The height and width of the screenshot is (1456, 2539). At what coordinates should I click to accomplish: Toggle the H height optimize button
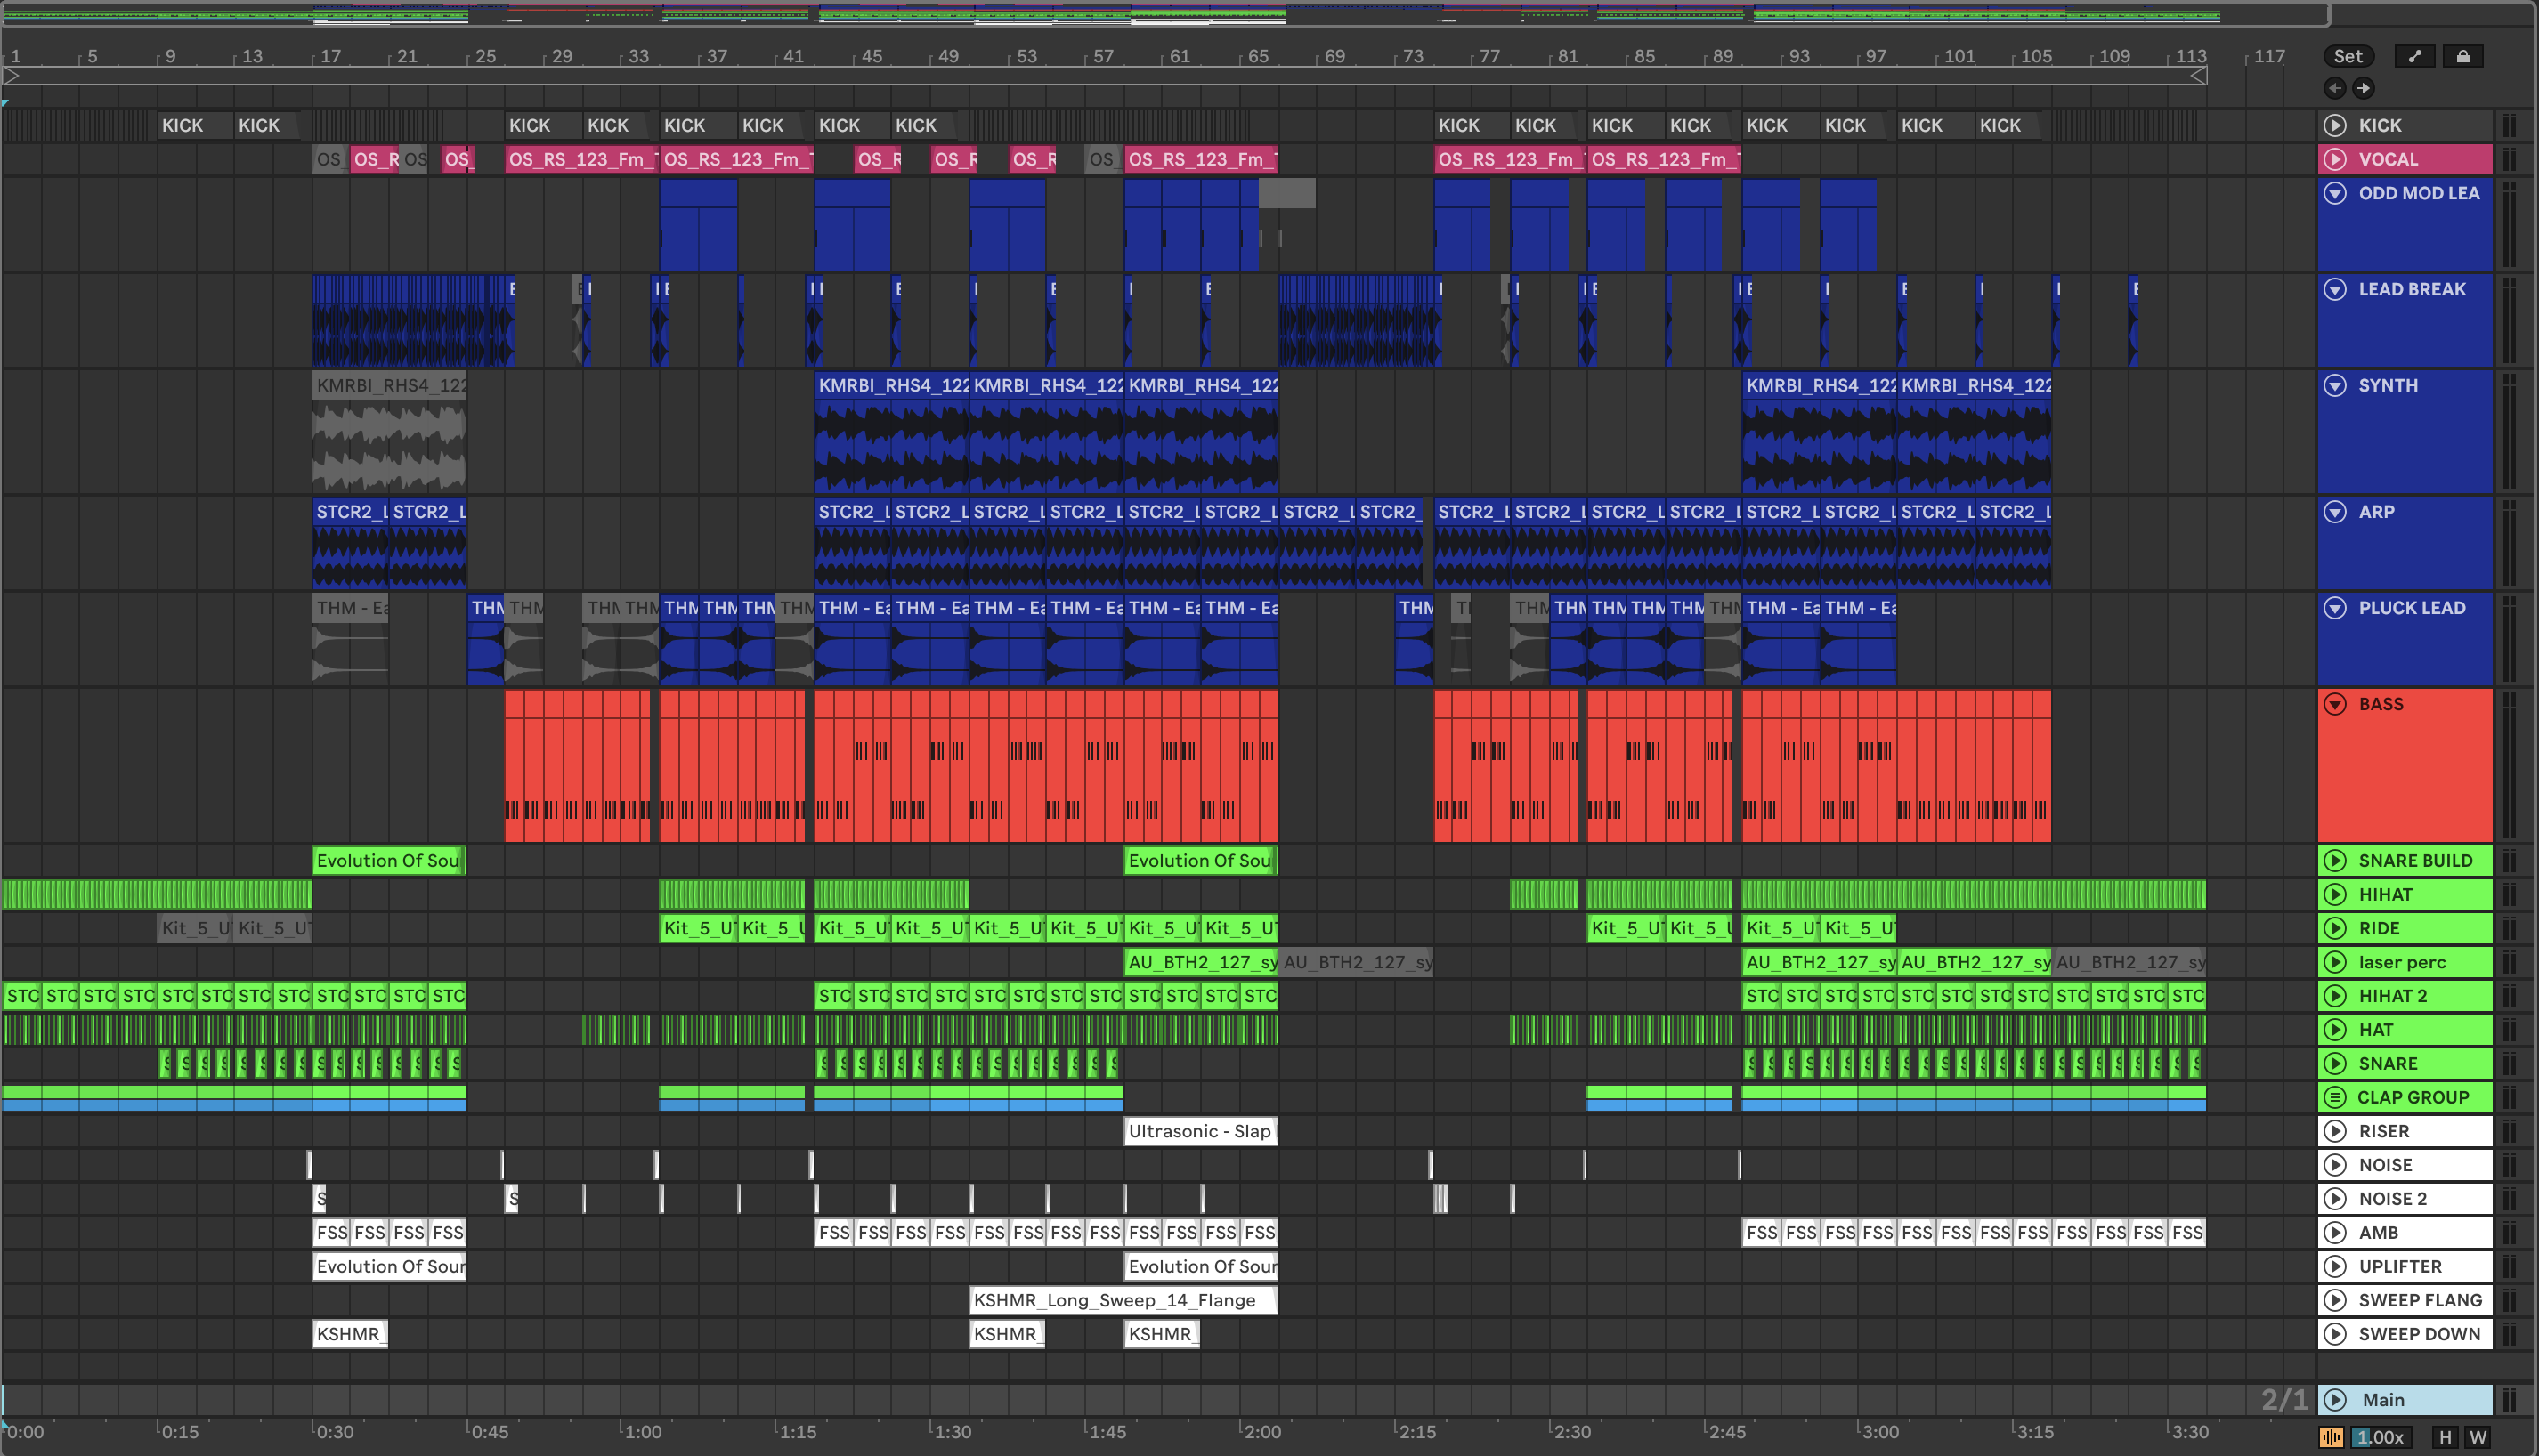[2445, 1437]
